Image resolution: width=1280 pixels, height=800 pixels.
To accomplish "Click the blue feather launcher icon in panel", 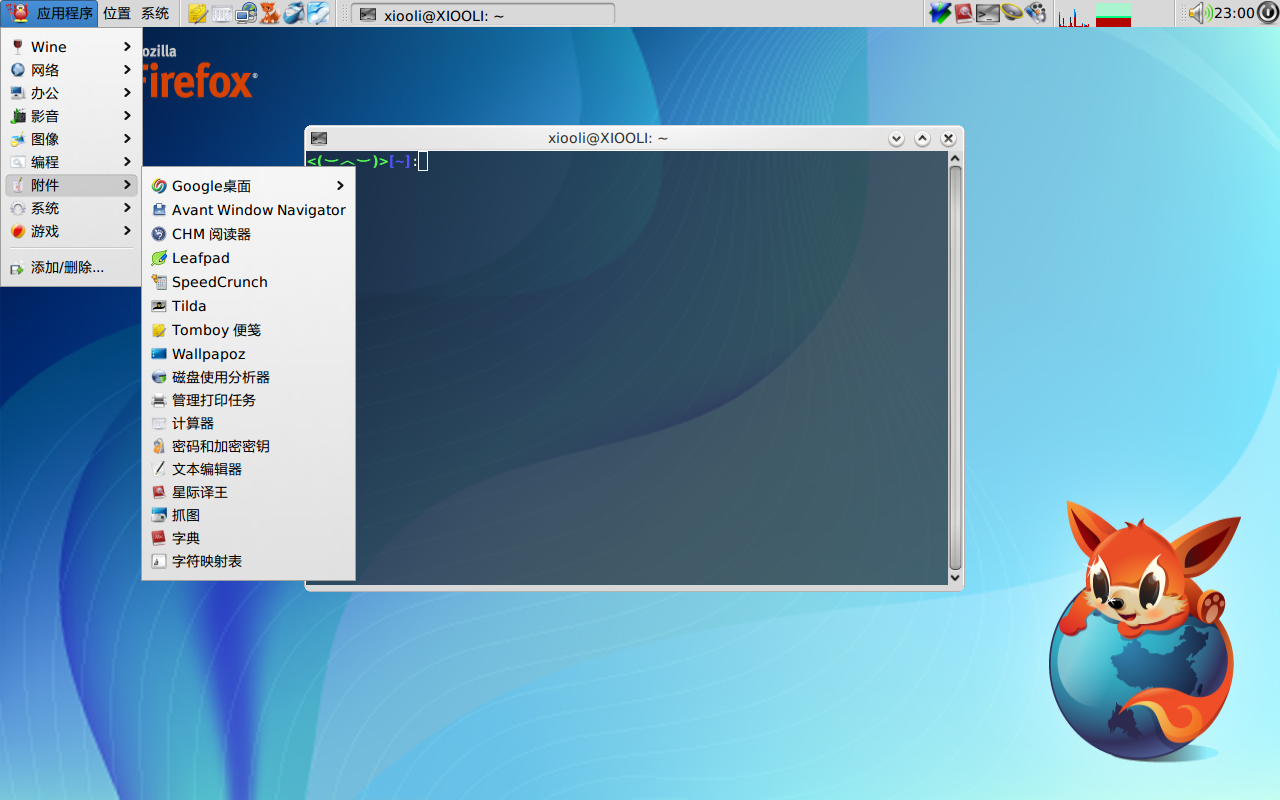I will click(x=318, y=13).
